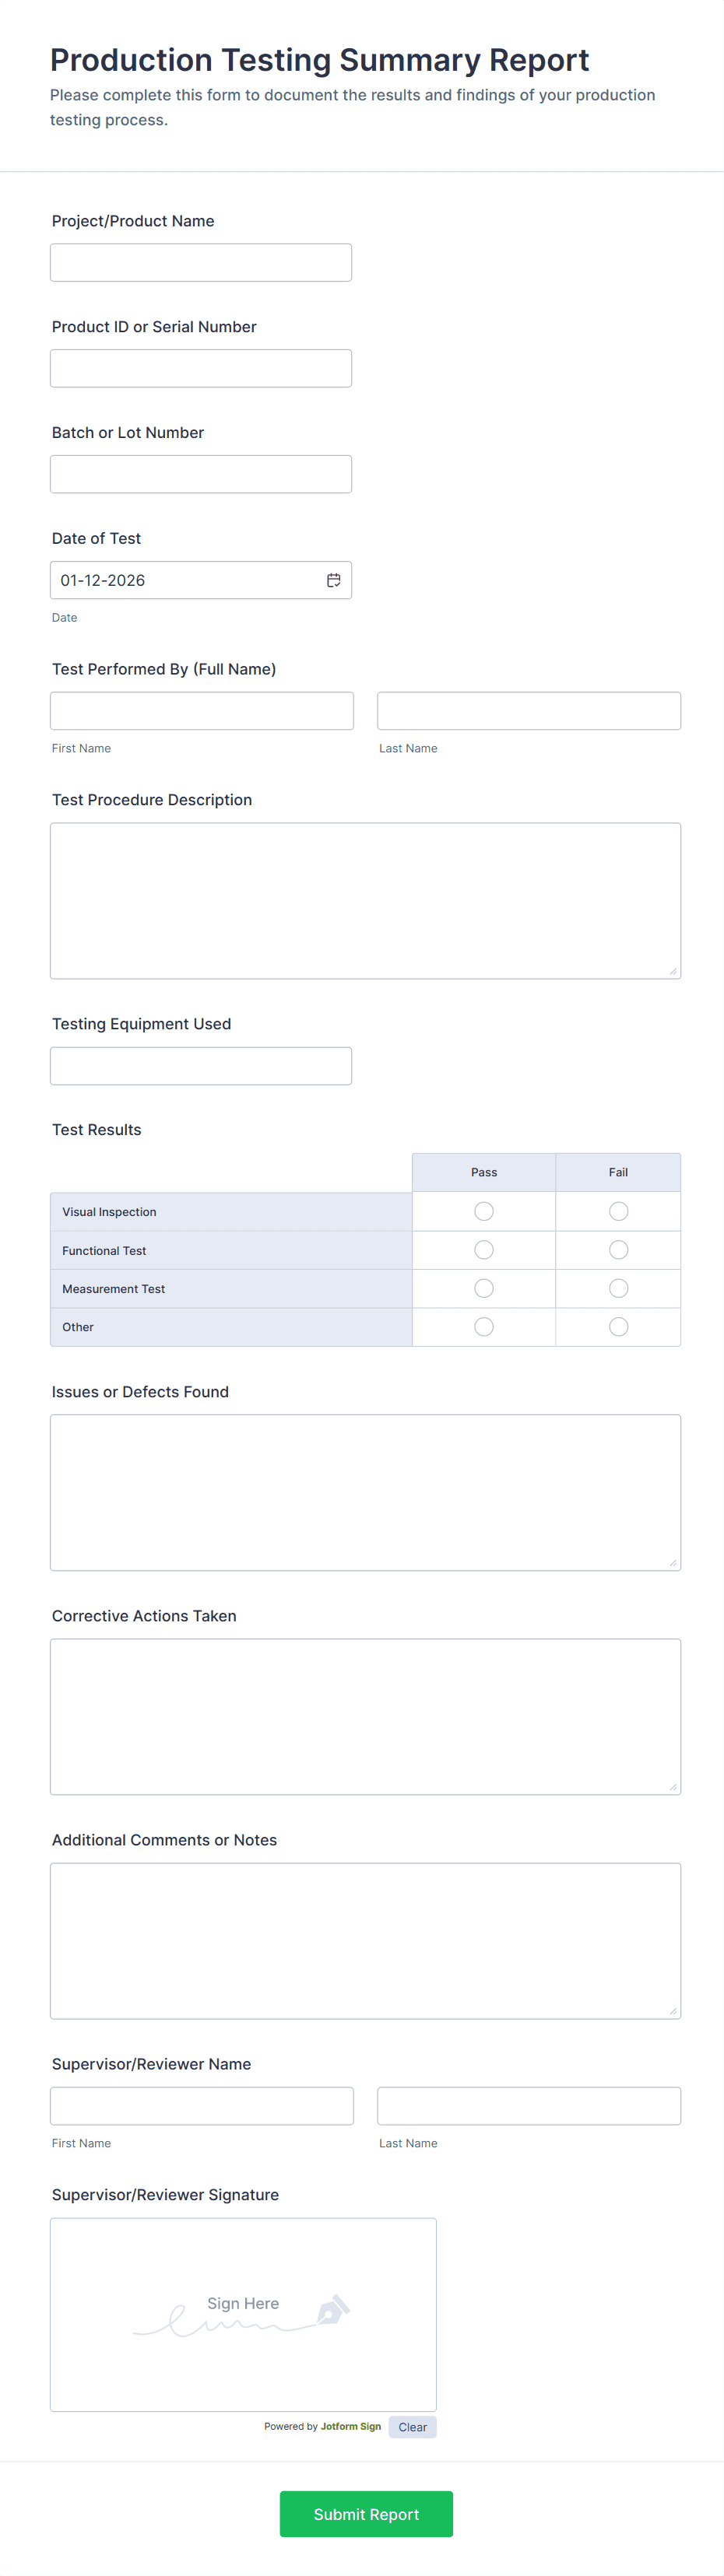Click the resize handle of Additional Comments textarea
This screenshot has width=724, height=2576.
tap(673, 2010)
